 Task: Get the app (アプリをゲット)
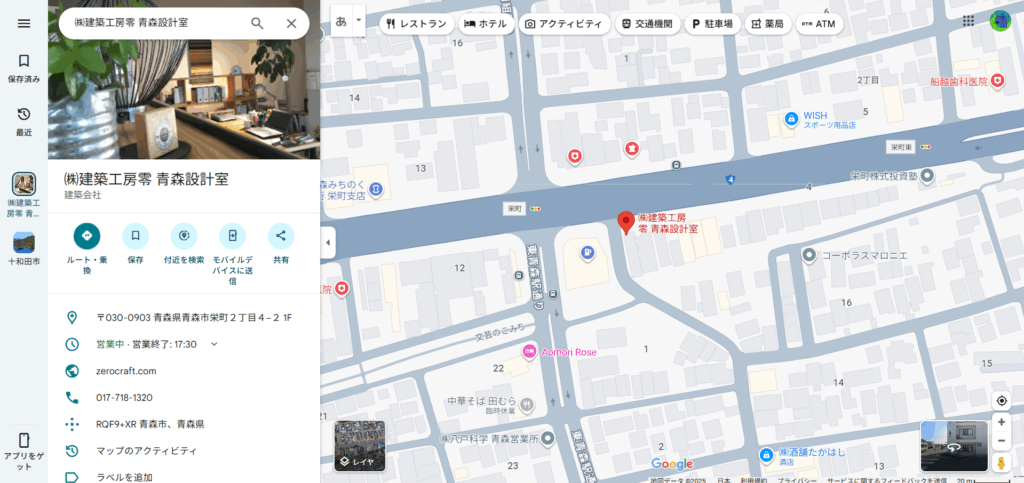(x=24, y=452)
